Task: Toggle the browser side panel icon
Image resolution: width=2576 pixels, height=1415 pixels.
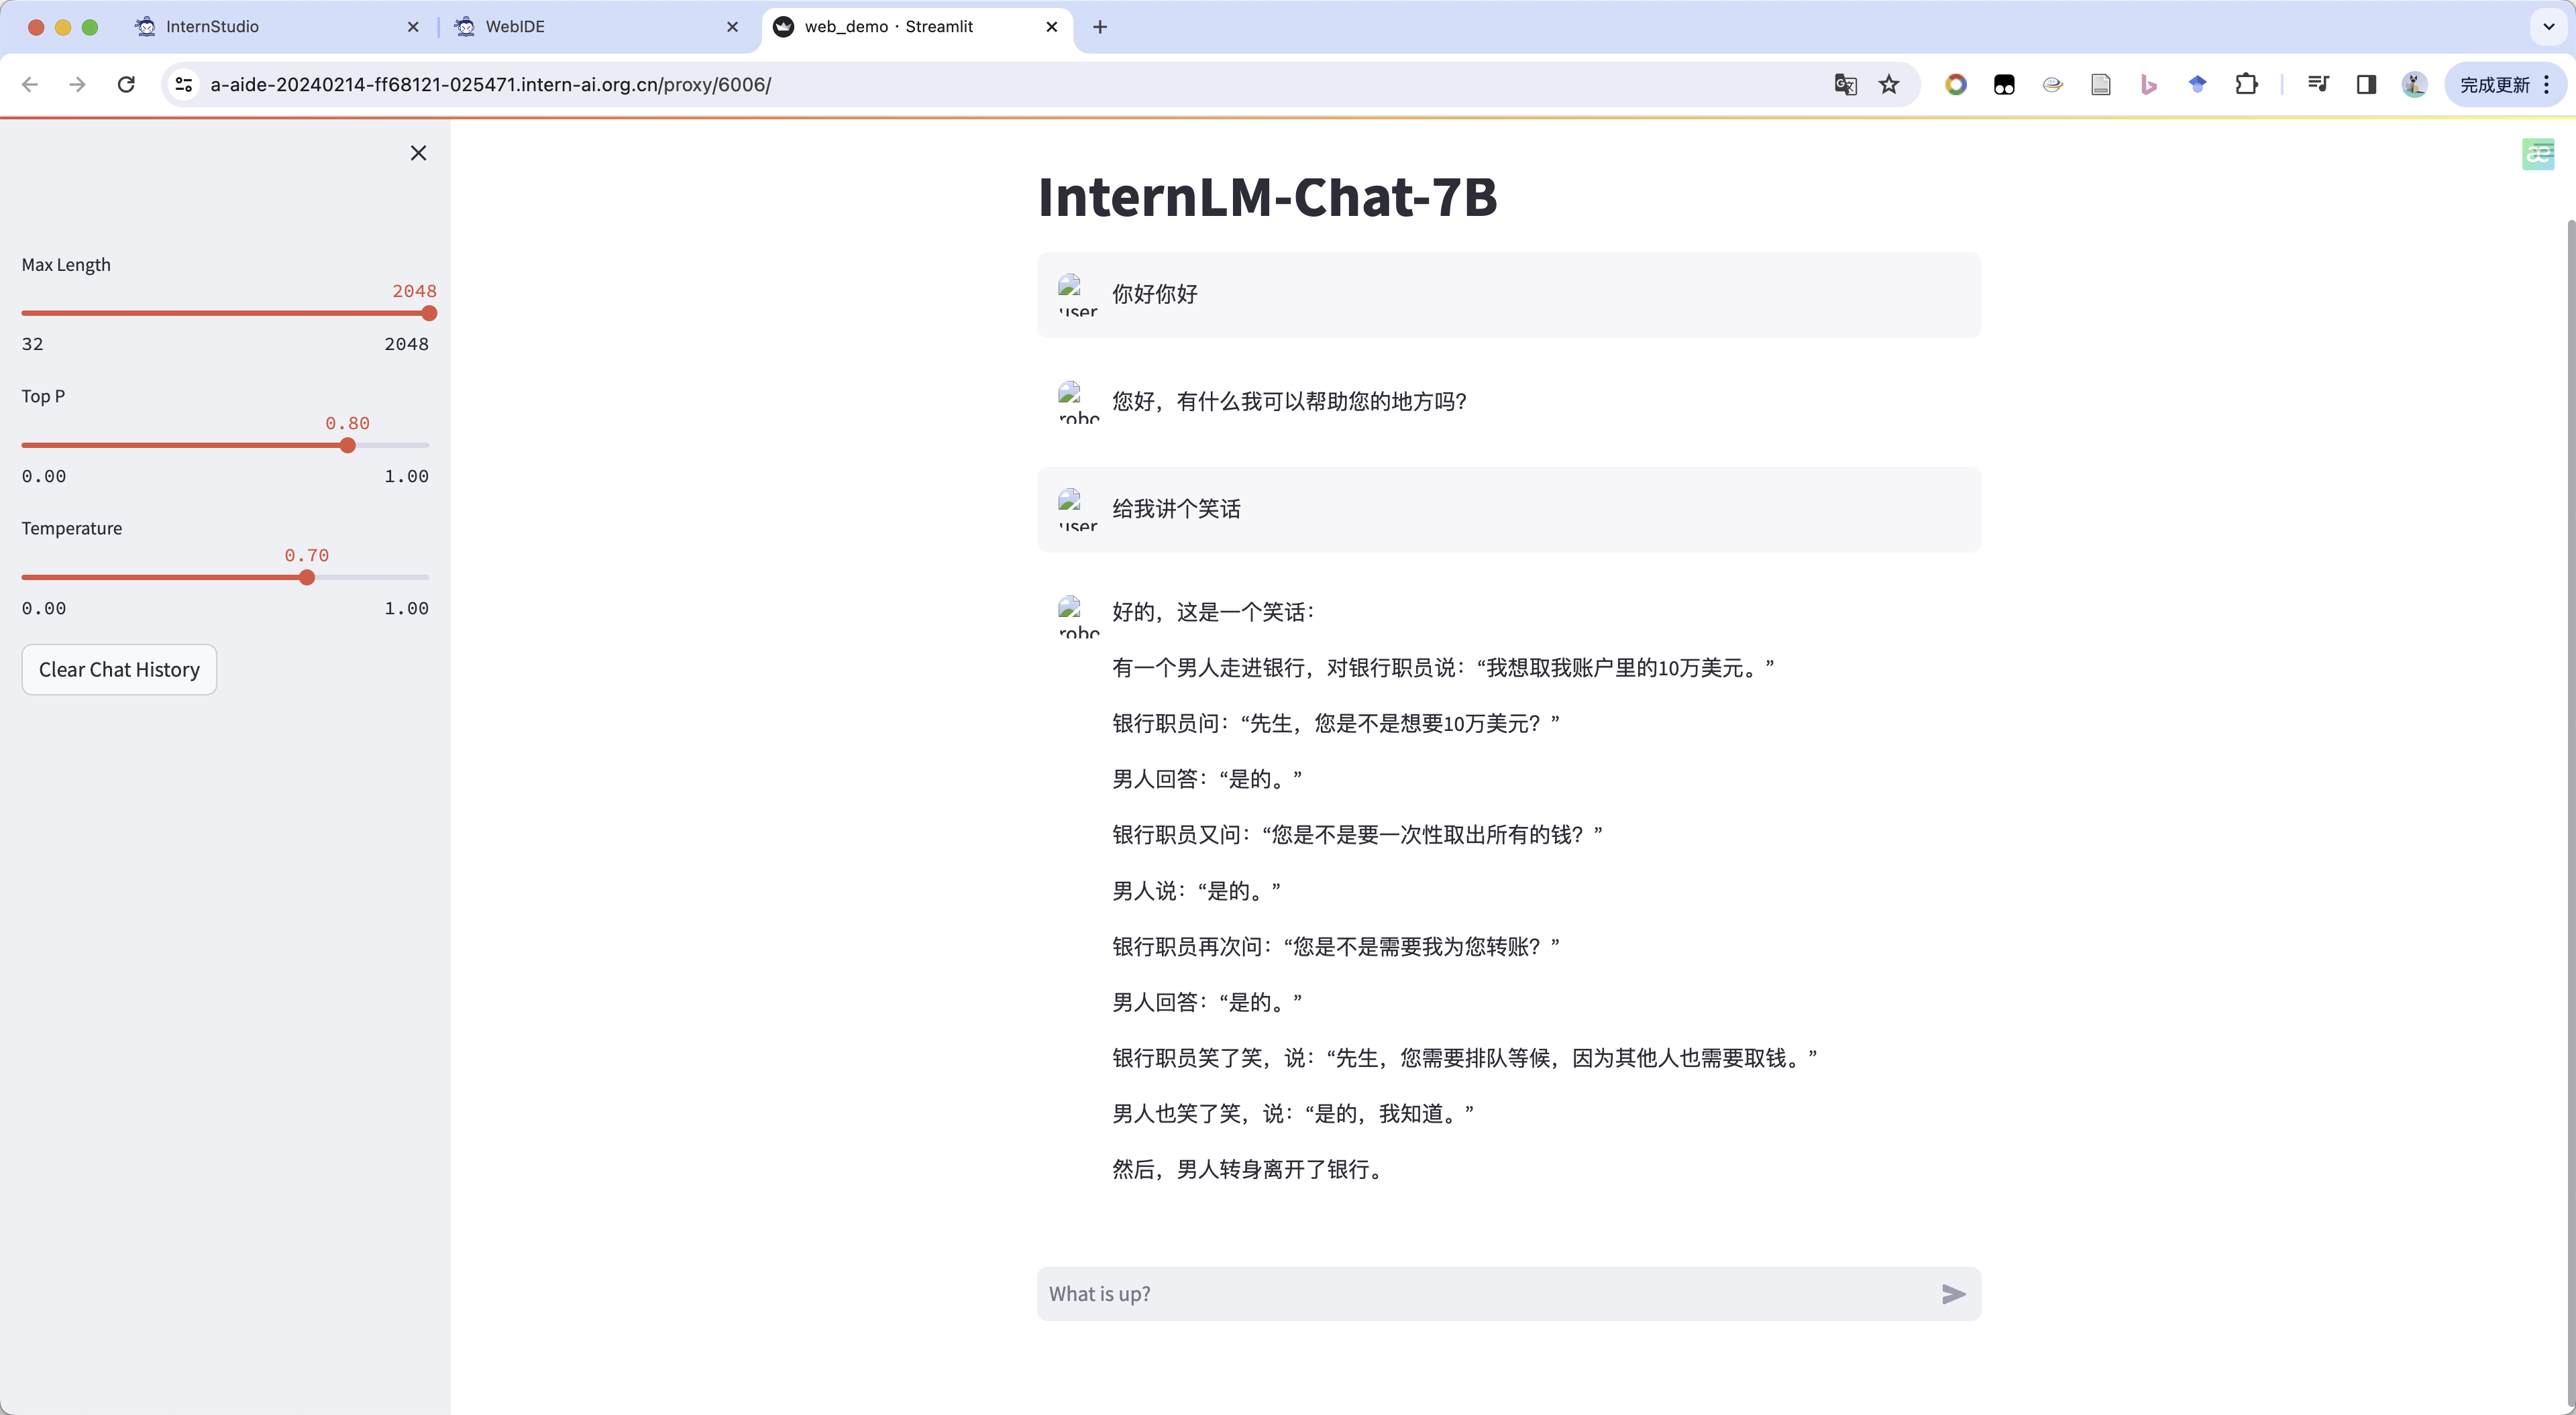Action: (2365, 85)
